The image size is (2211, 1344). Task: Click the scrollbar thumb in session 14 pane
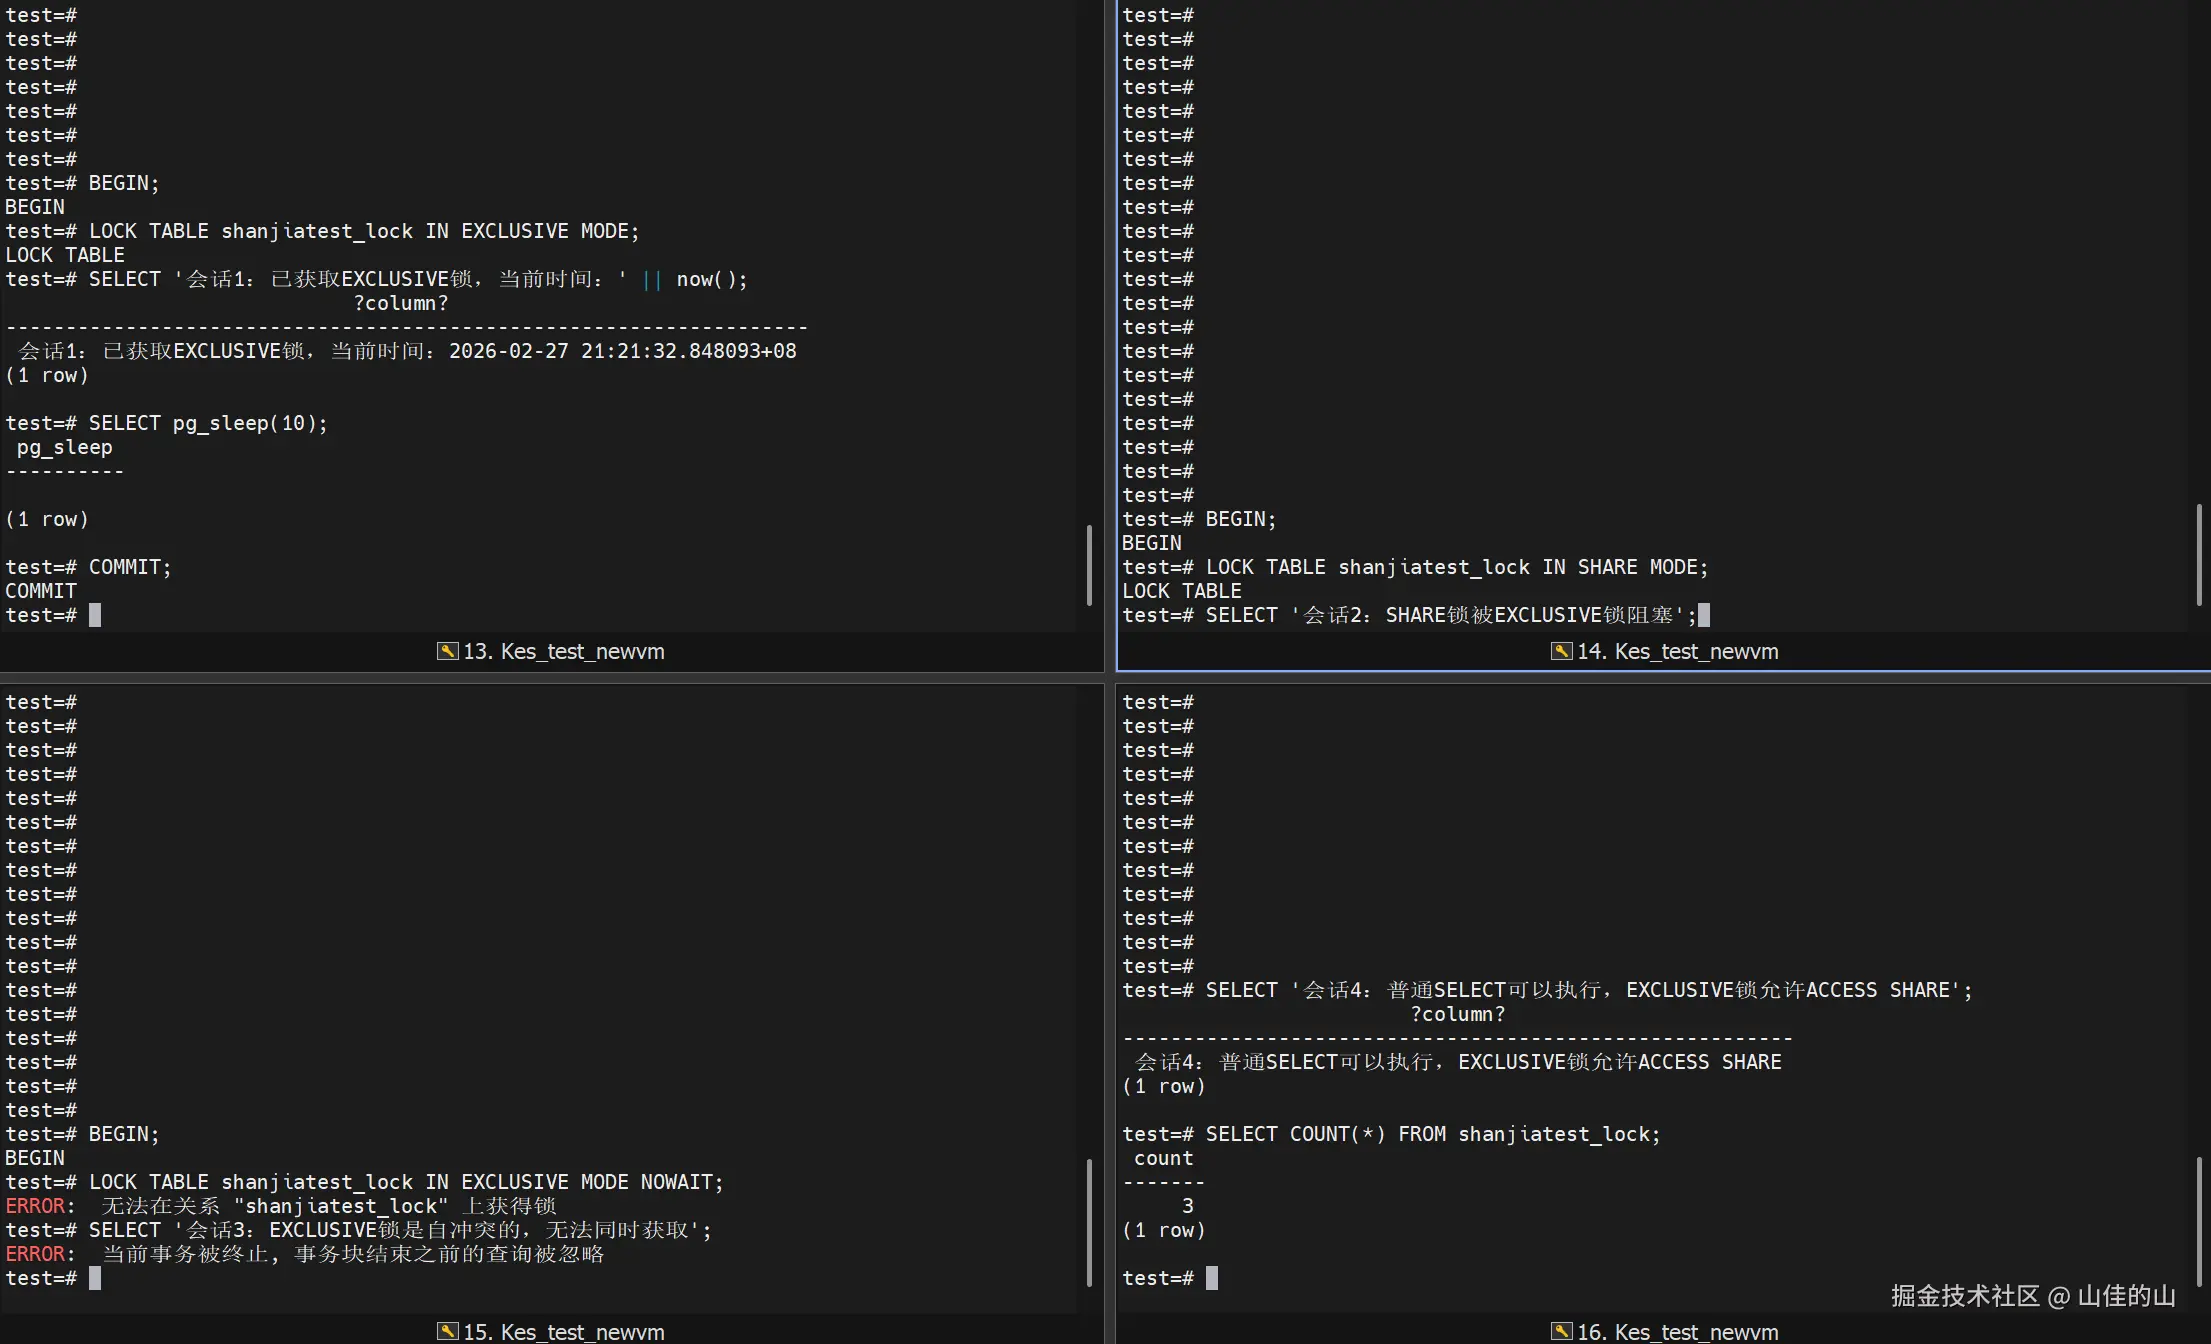(2199, 555)
